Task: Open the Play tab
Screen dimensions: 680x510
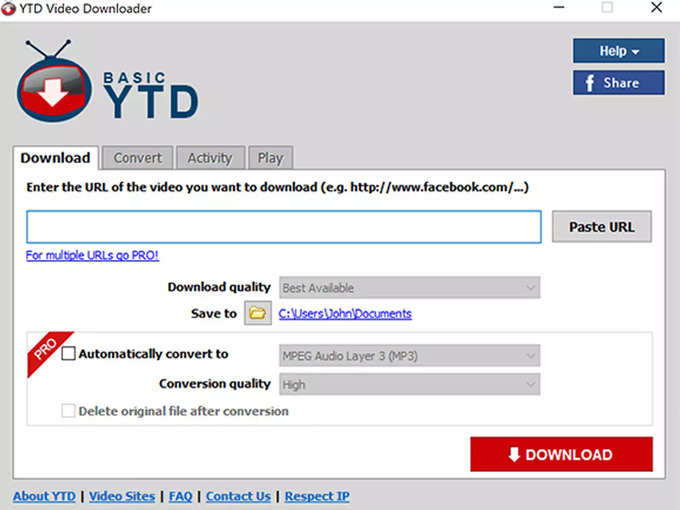Action: point(270,158)
